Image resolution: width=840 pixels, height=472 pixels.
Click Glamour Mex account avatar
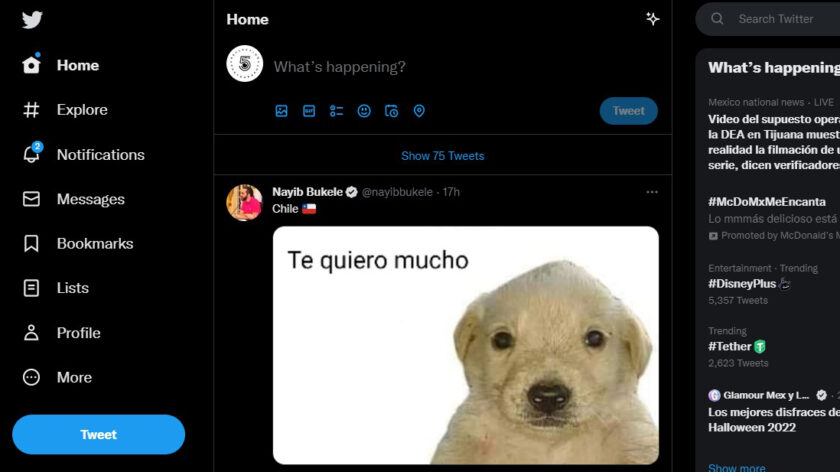(714, 395)
